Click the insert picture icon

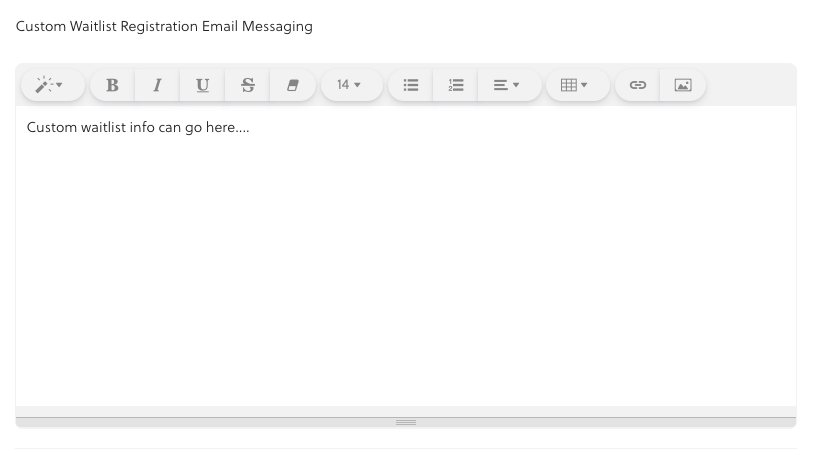tap(683, 85)
